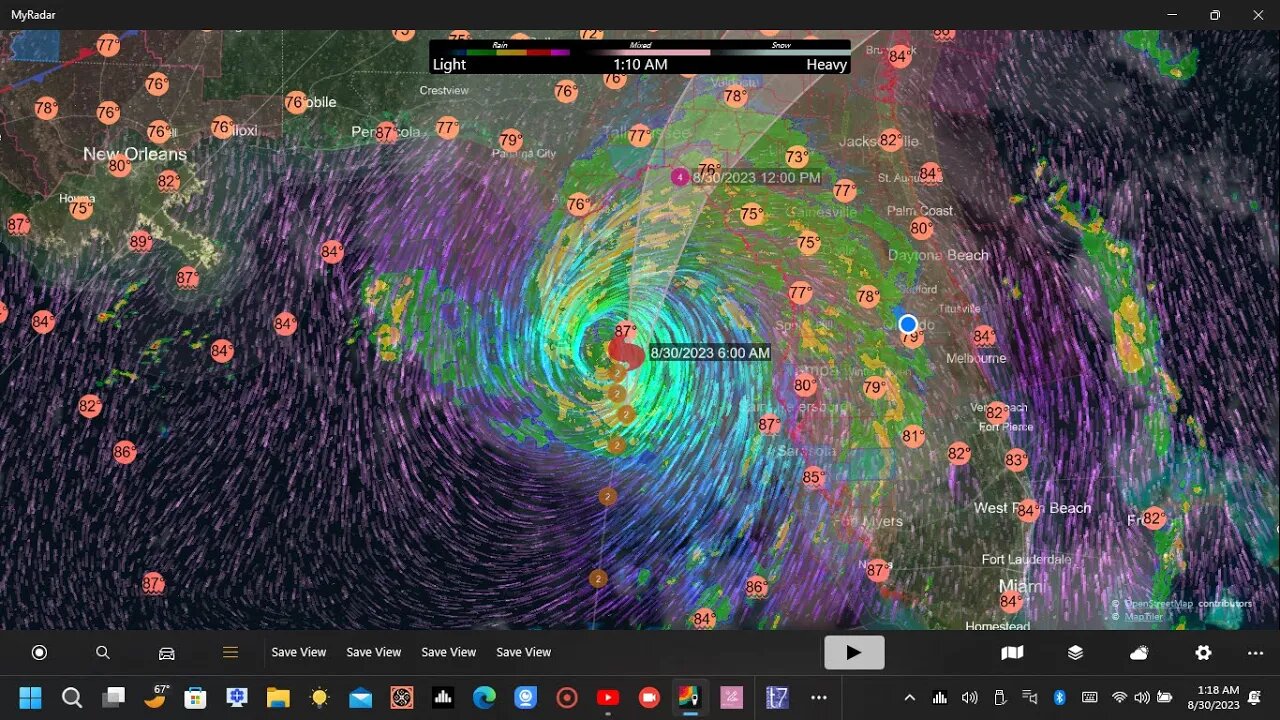Click the 89° temperature marker
The height and width of the screenshot is (720, 1280).
pos(141,242)
